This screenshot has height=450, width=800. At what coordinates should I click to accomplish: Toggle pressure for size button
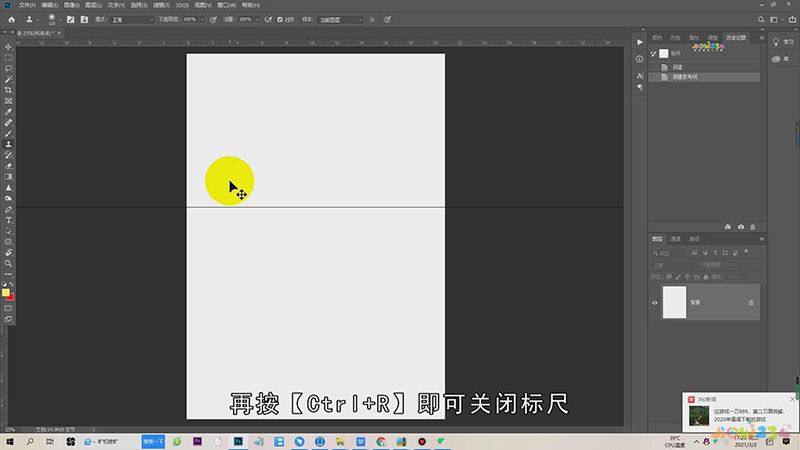point(388,19)
